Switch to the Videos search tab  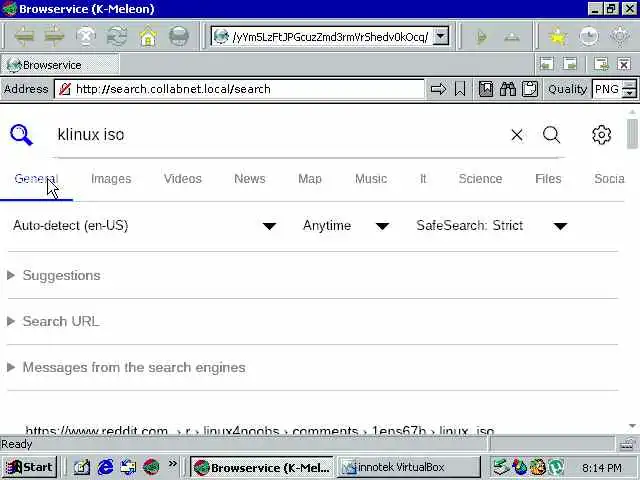tap(182, 179)
